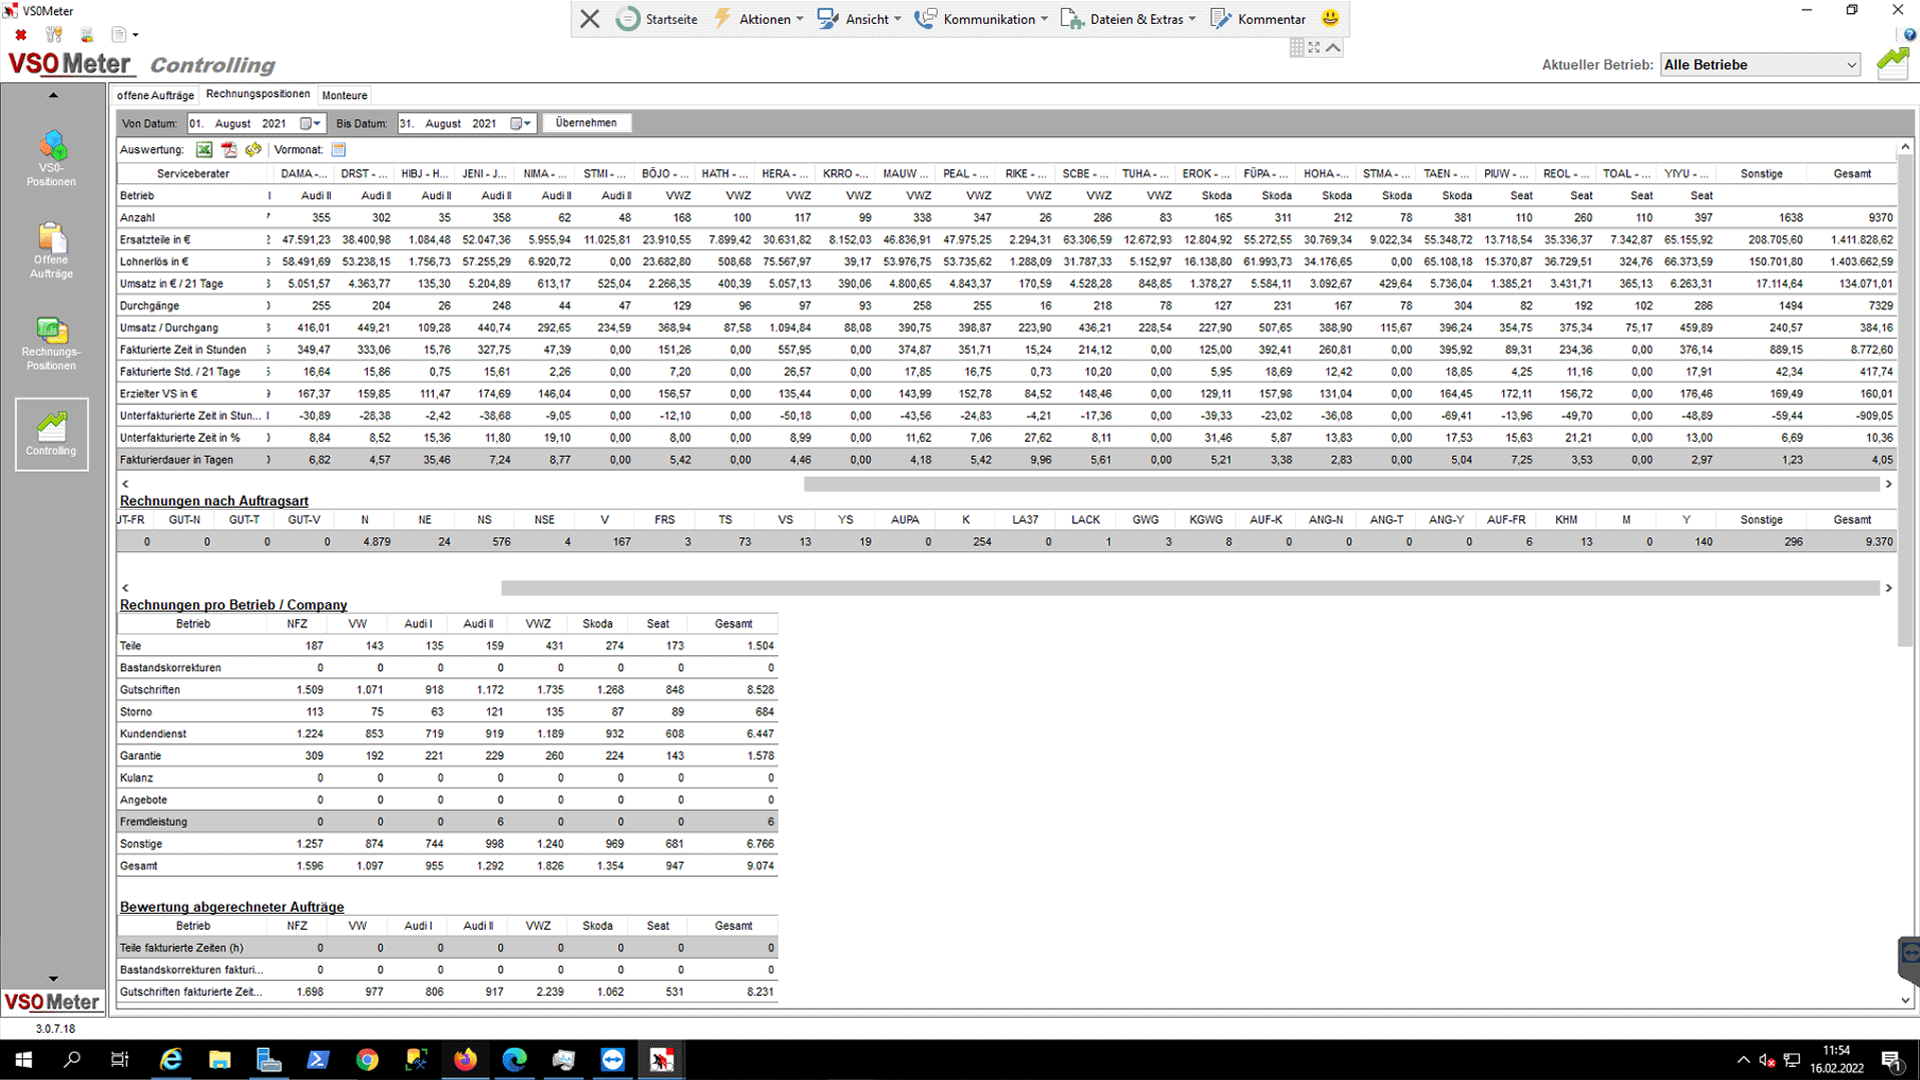Click the Startseite toolbar button

click(x=657, y=19)
